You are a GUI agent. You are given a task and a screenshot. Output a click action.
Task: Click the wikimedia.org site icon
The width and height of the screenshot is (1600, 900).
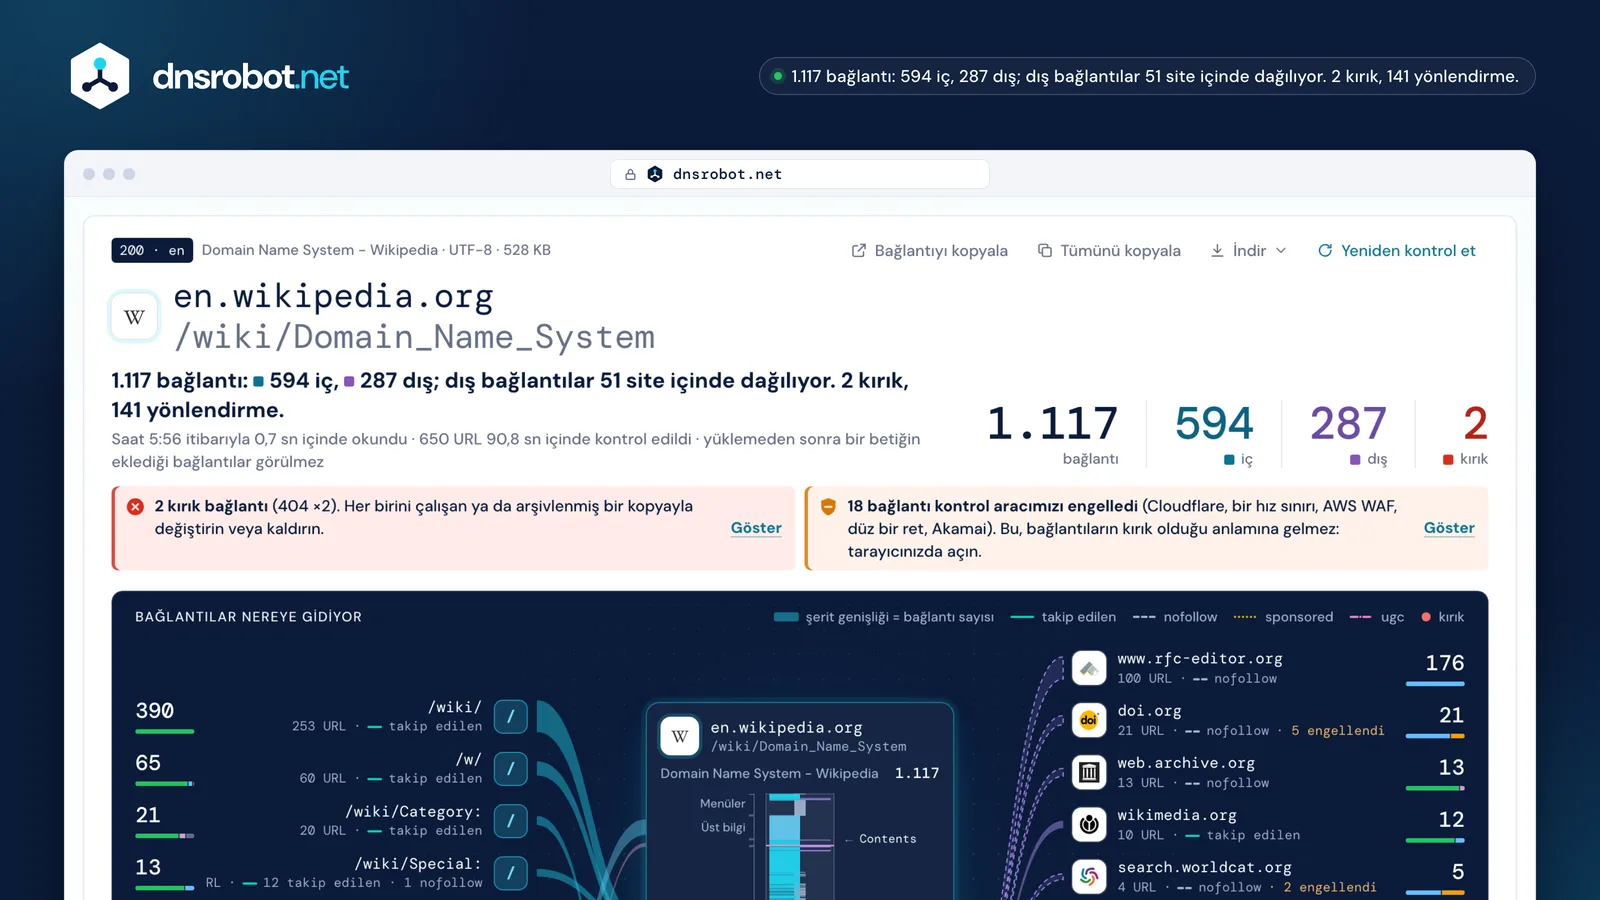(x=1089, y=824)
